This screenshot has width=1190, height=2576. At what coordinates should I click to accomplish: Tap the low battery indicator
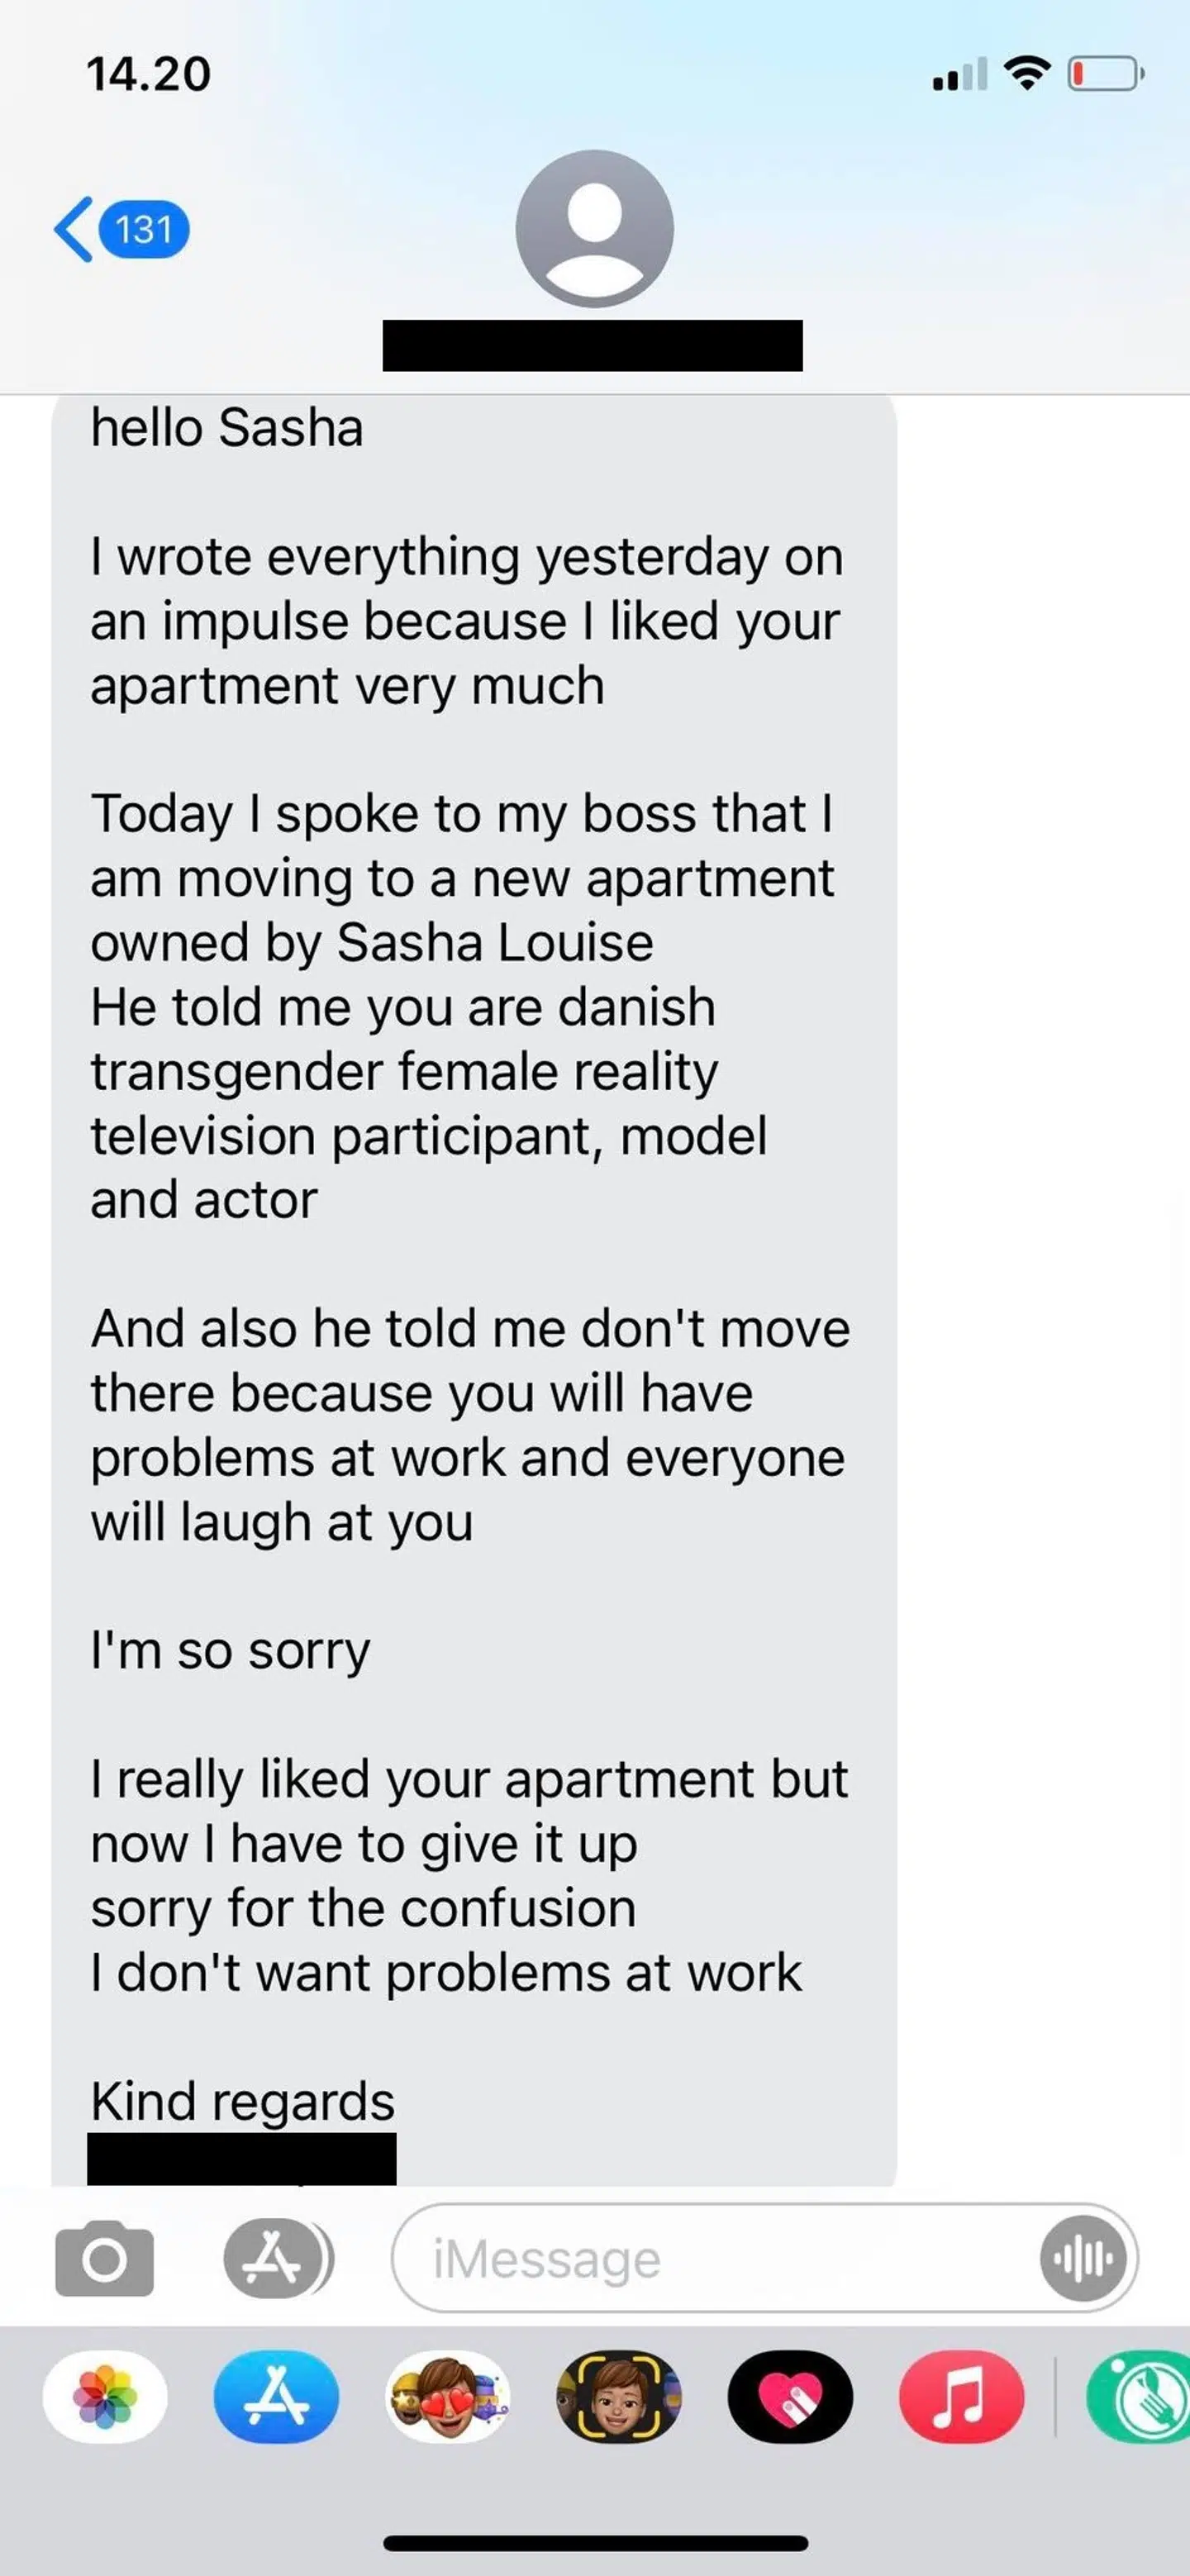[x=1104, y=72]
